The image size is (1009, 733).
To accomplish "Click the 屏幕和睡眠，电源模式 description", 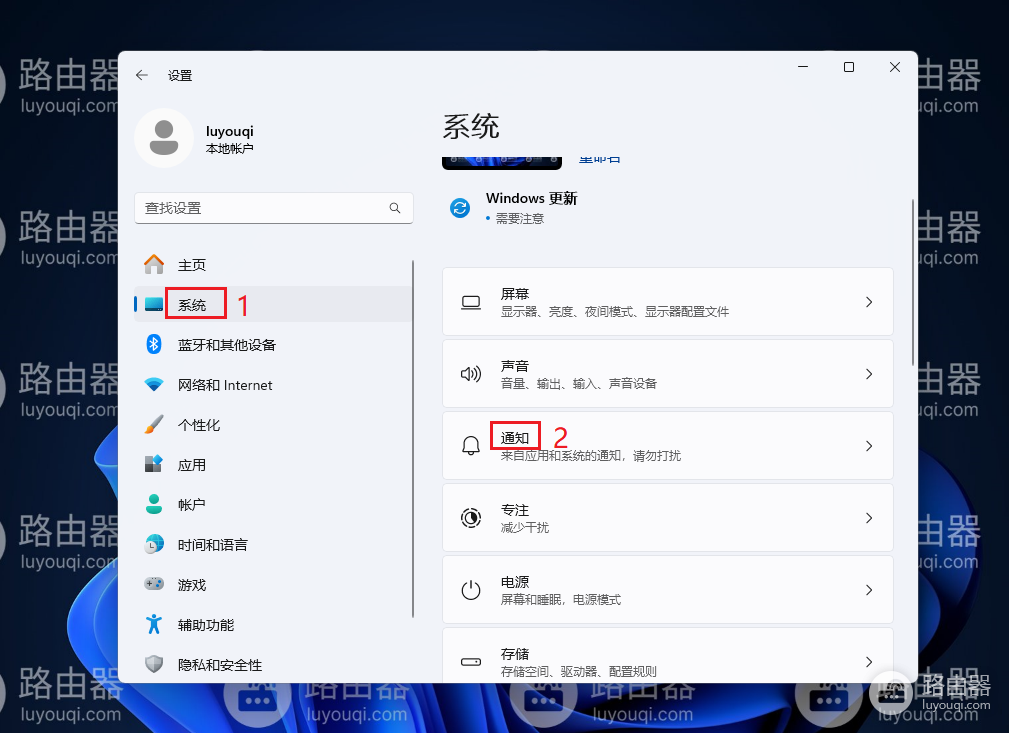I will [560, 600].
